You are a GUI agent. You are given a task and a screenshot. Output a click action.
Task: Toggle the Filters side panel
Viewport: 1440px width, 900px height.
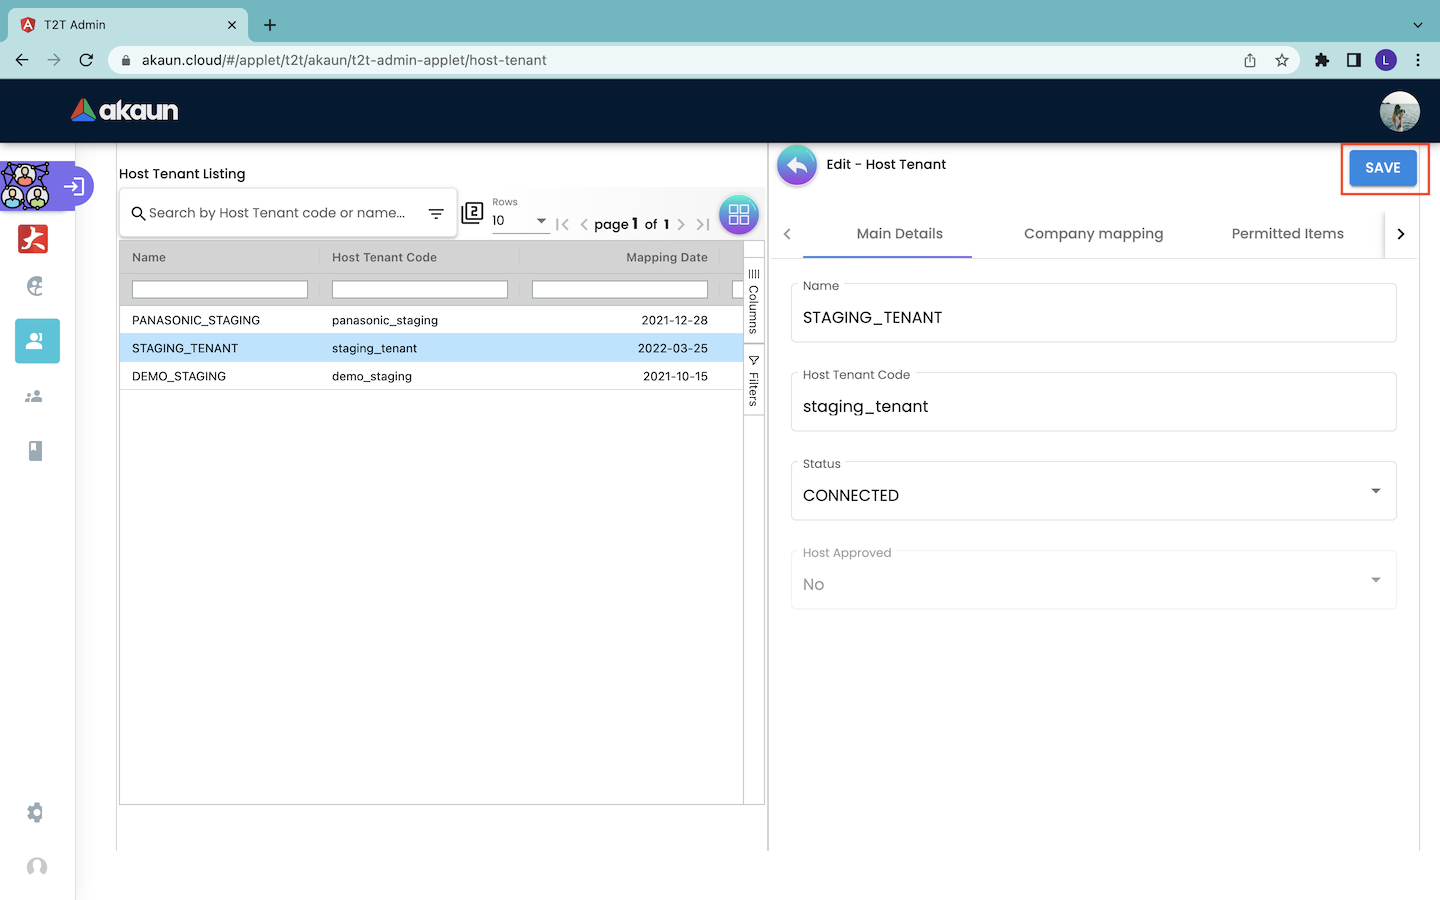754,381
